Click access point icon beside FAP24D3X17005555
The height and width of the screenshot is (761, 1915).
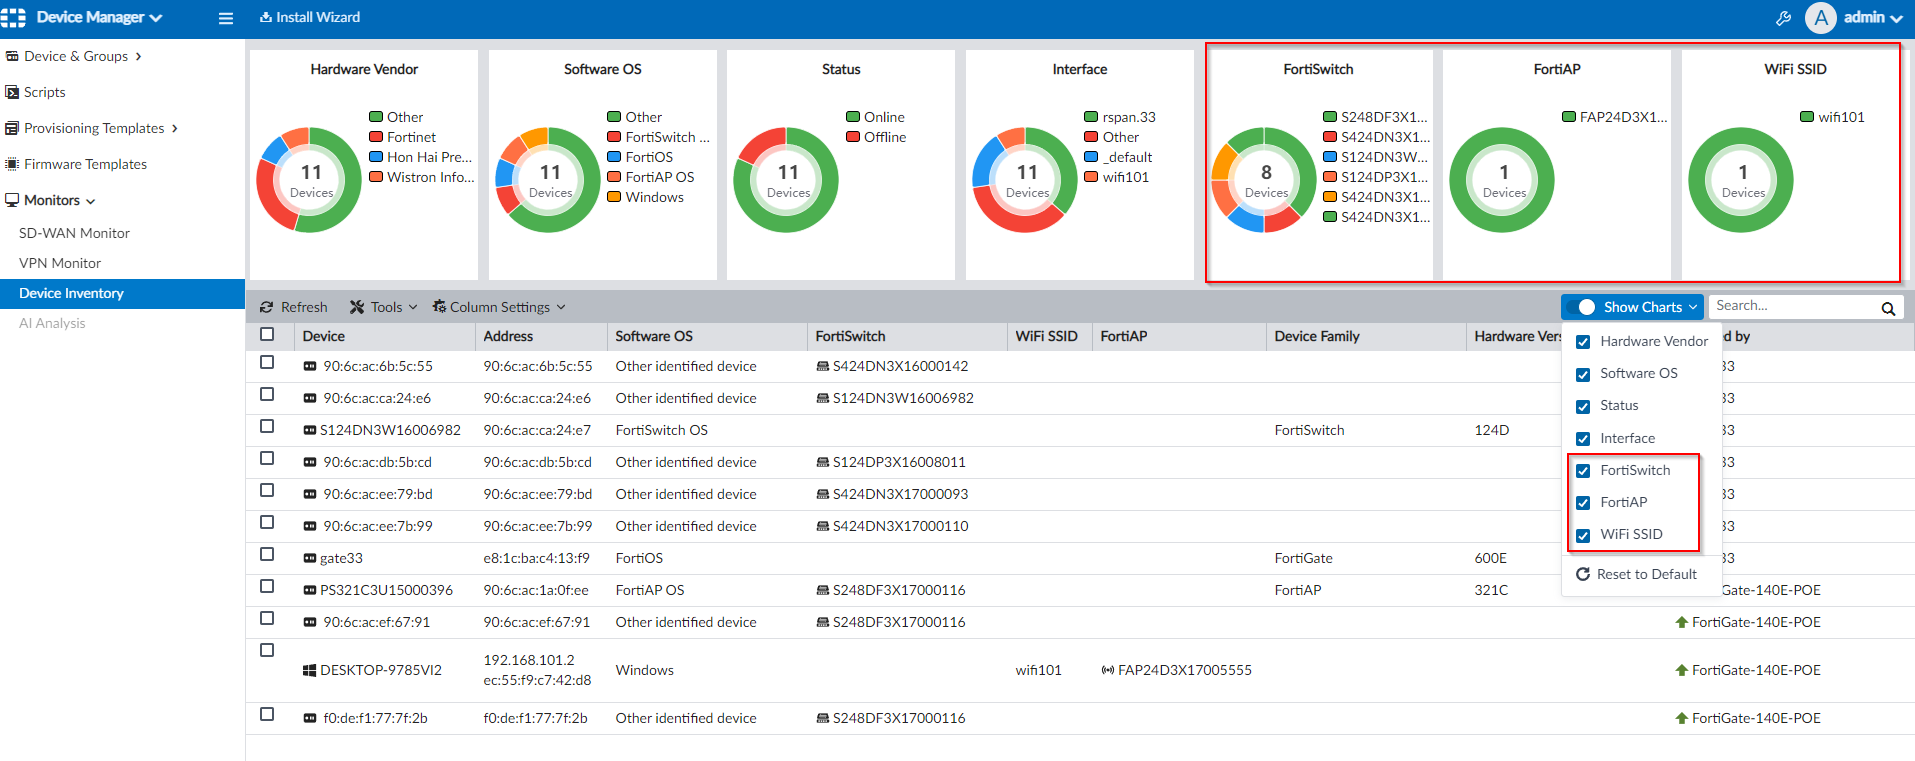coord(1108,671)
